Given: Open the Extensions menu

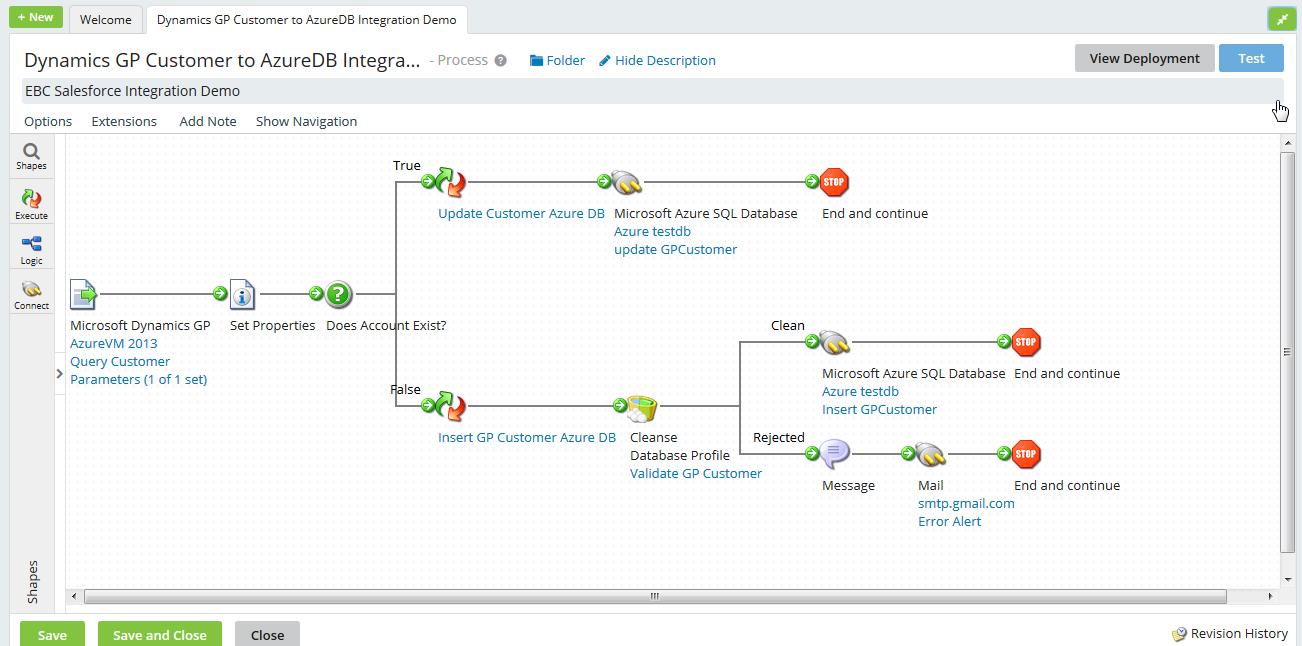Looking at the screenshot, I should click(124, 122).
